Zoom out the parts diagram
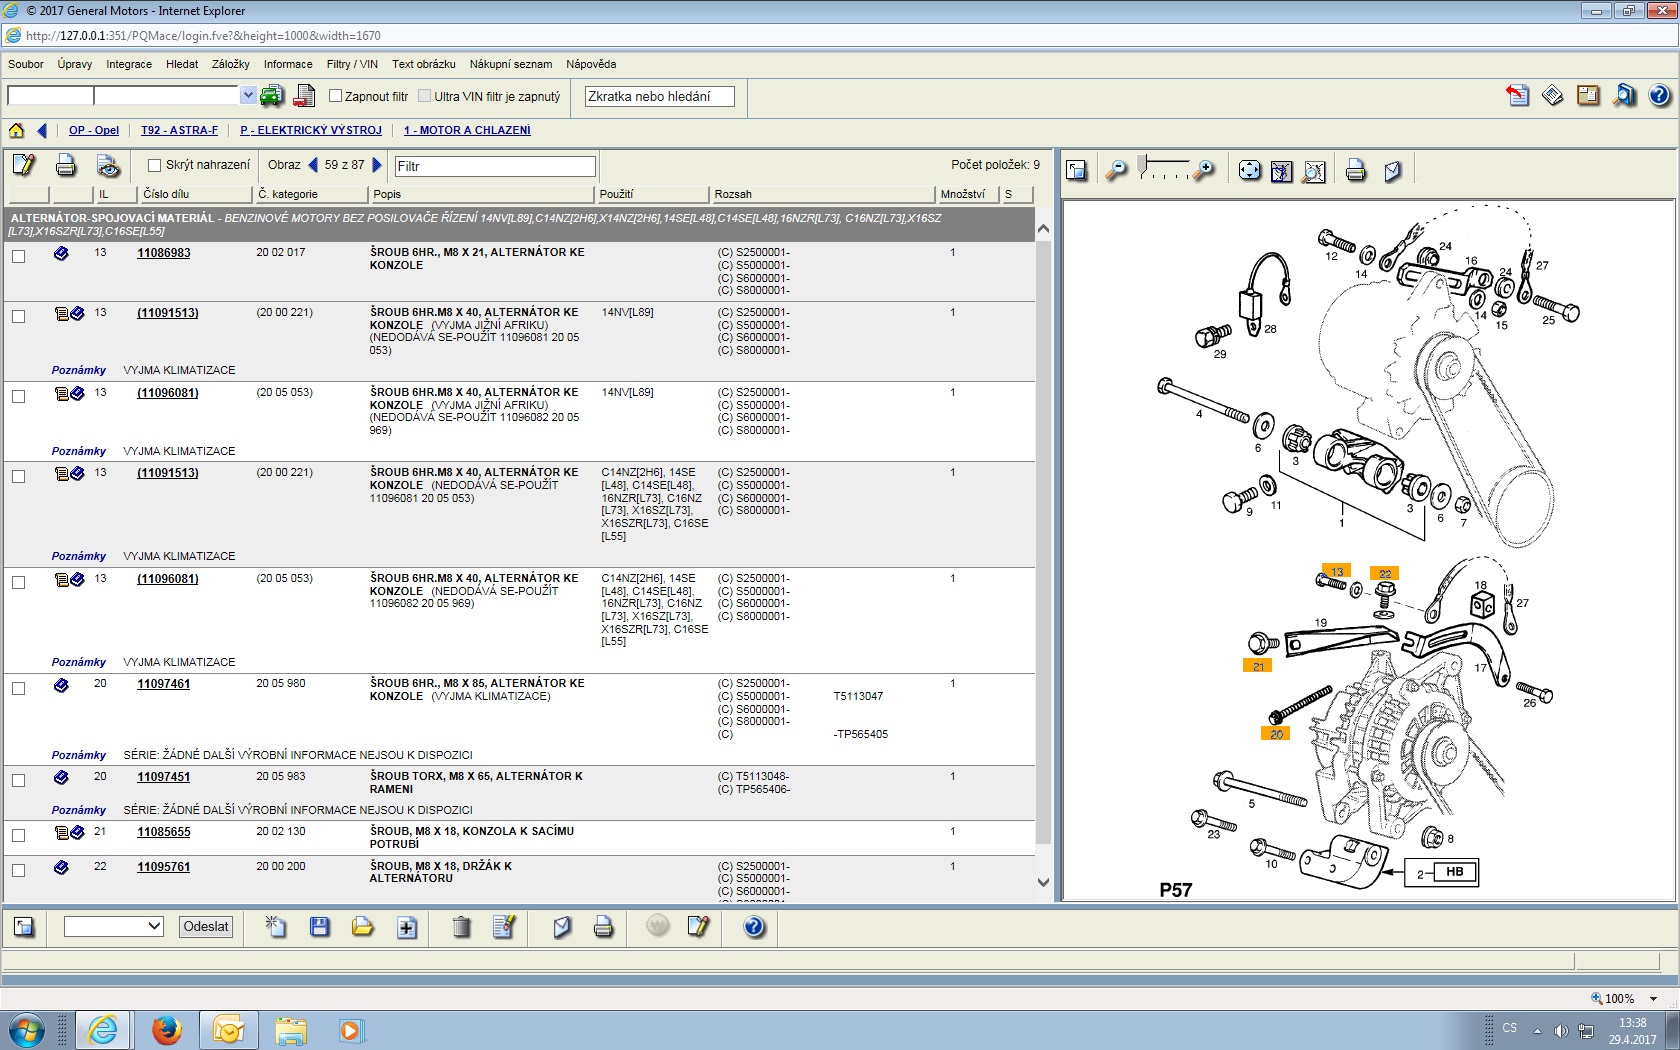Image resolution: width=1680 pixels, height=1050 pixels. (x=1116, y=171)
